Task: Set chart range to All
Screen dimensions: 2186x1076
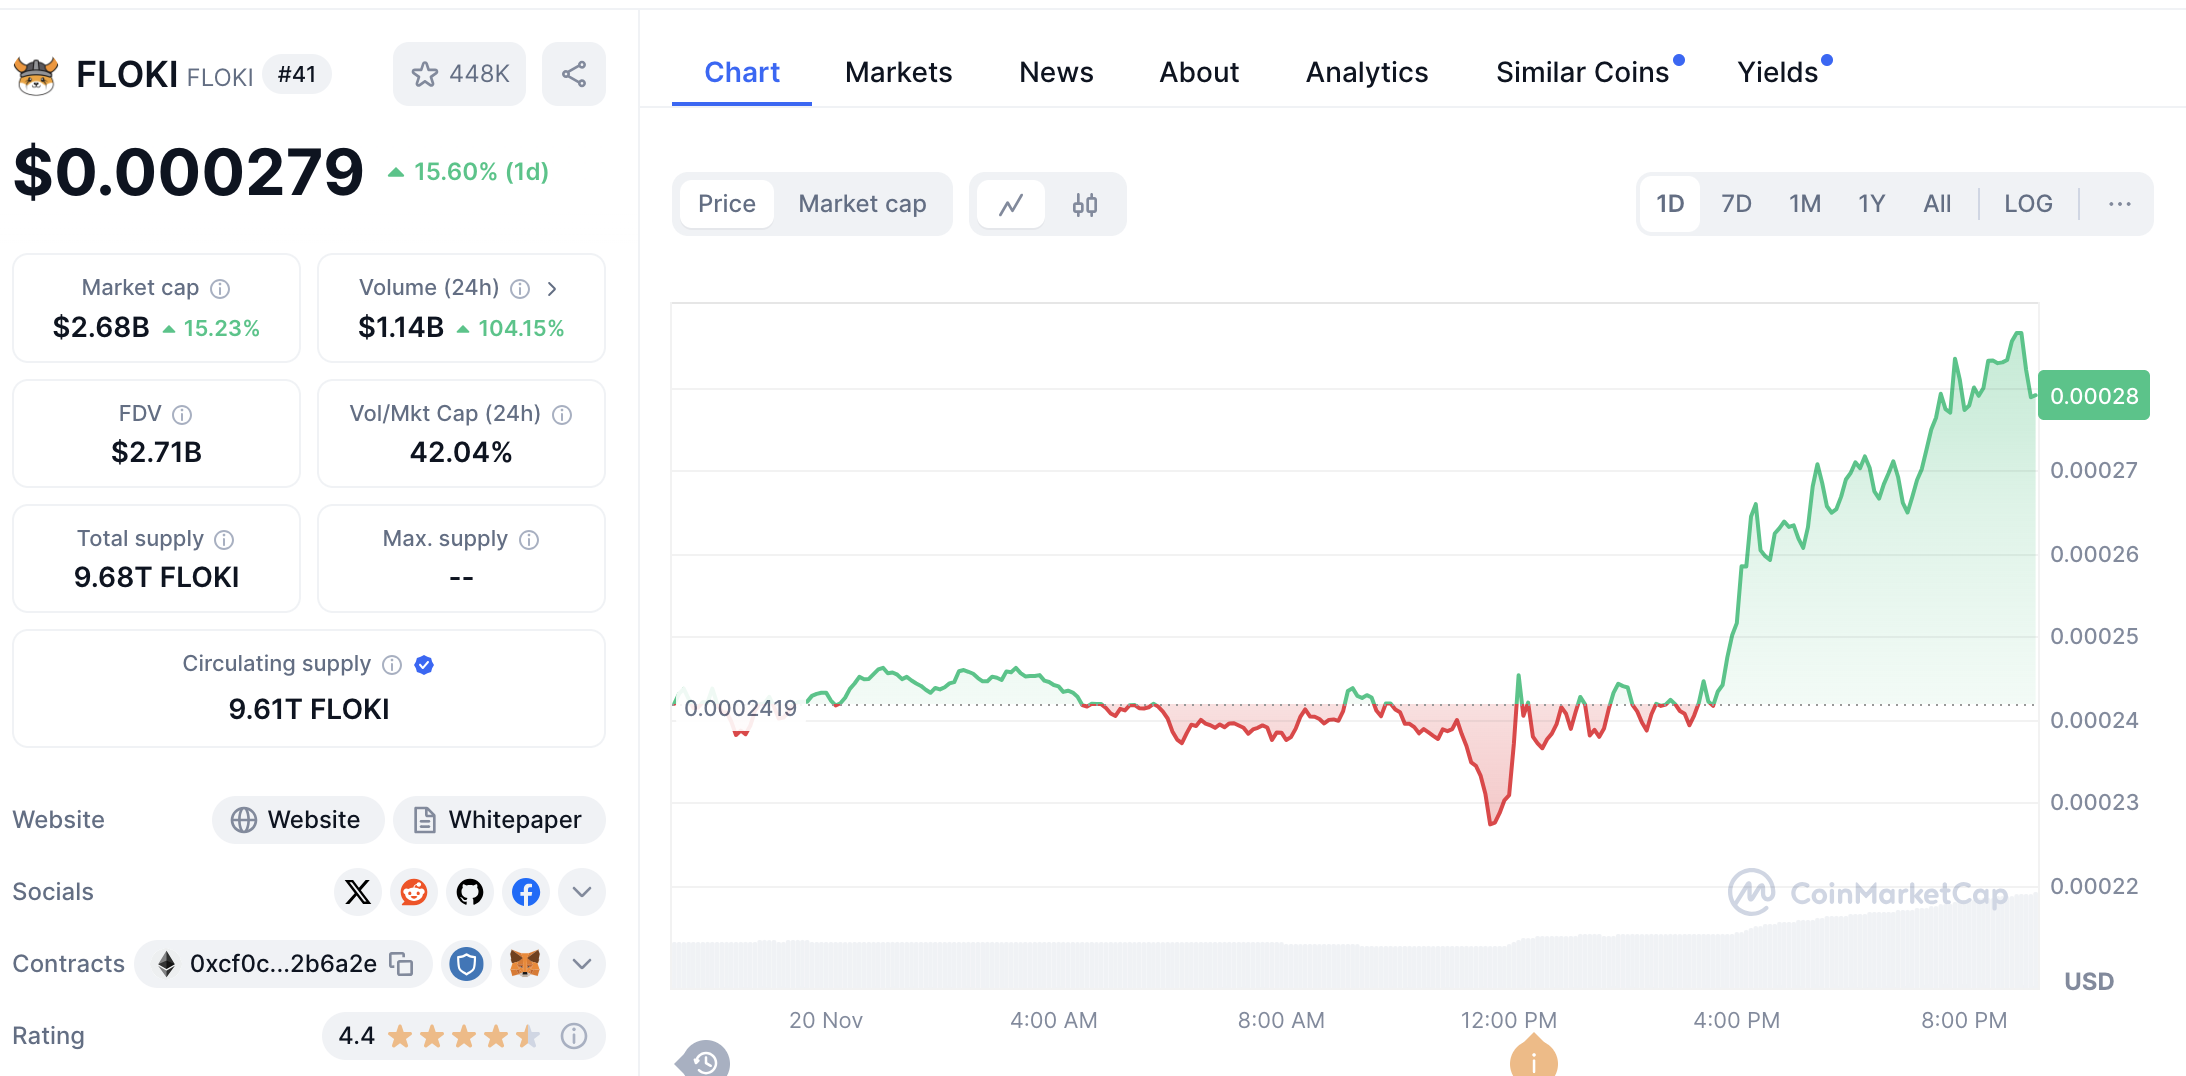Action: pyautogui.click(x=1937, y=204)
